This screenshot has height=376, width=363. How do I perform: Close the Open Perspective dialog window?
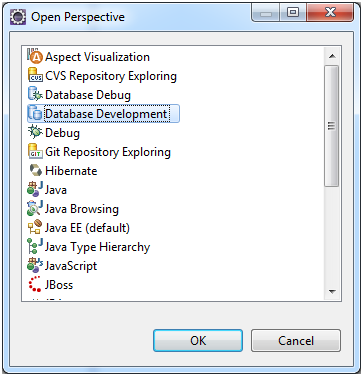coord(330,13)
